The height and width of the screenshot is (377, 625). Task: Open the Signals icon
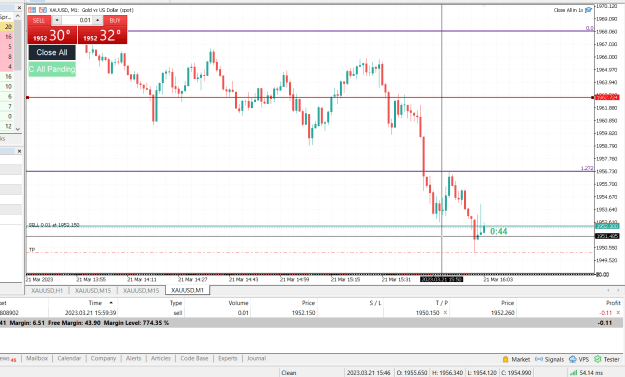(x=539, y=359)
